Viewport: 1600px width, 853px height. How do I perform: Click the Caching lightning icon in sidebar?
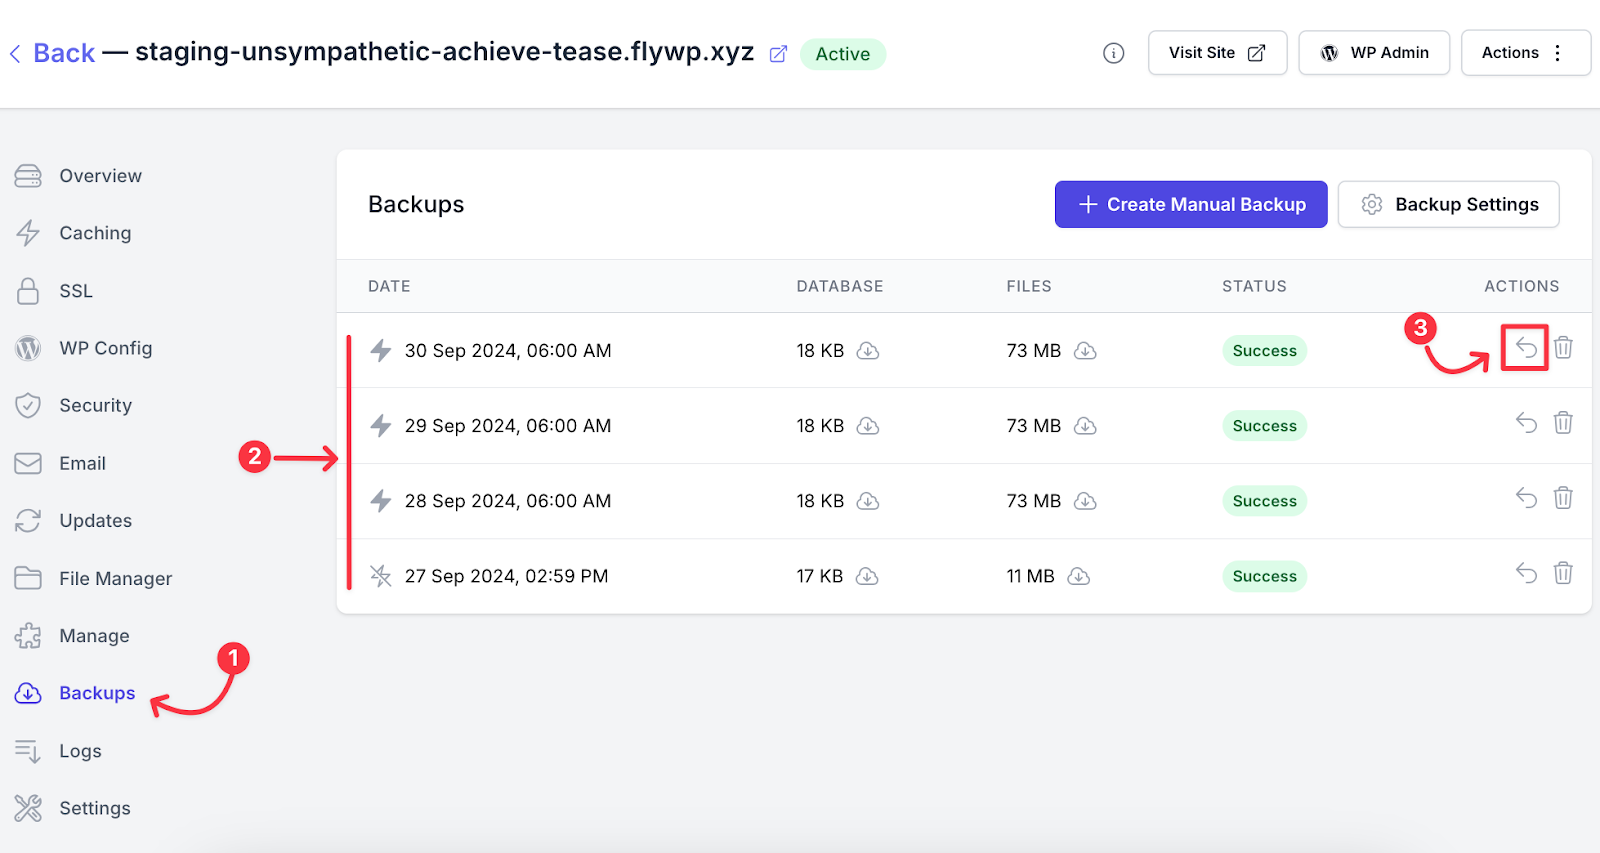(x=28, y=233)
